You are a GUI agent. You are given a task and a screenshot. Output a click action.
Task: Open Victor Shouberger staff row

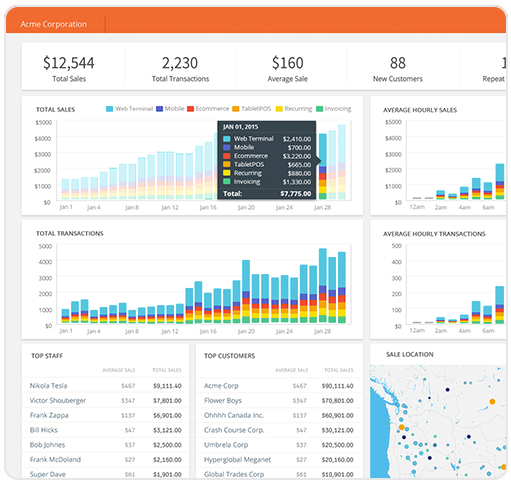click(105, 400)
